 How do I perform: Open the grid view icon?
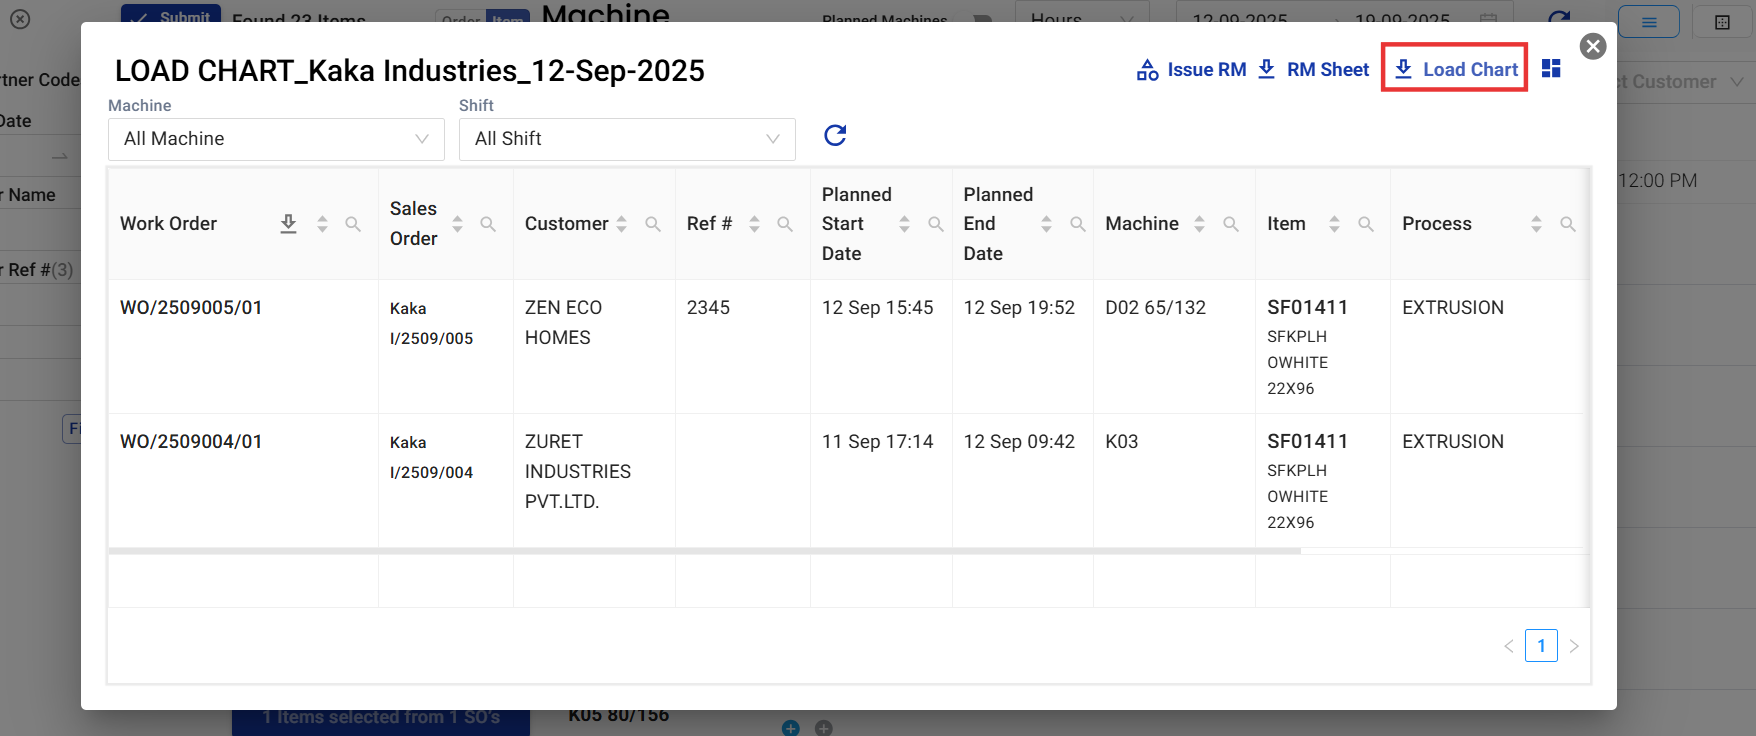(x=1551, y=68)
